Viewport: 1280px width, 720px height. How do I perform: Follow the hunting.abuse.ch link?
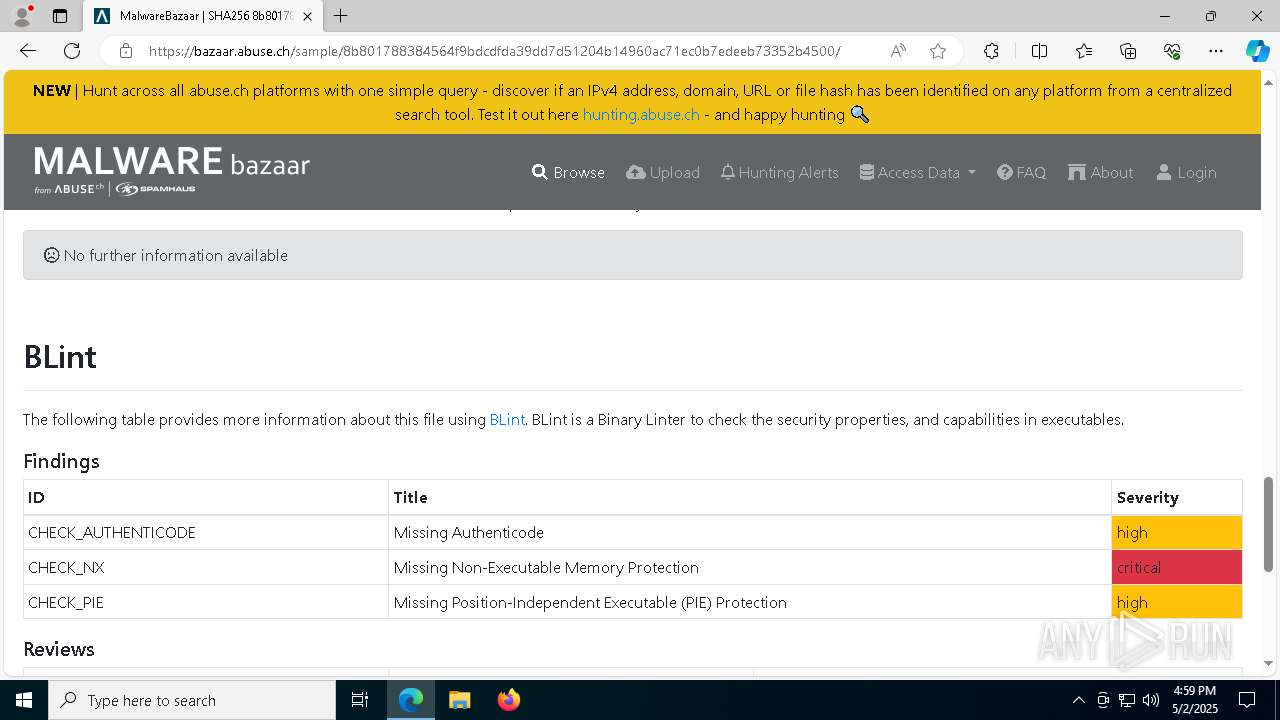pos(641,114)
